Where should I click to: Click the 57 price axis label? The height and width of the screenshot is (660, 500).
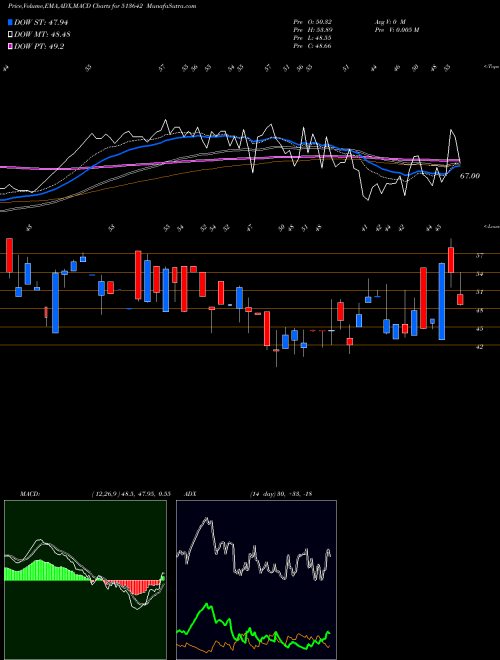click(x=481, y=255)
